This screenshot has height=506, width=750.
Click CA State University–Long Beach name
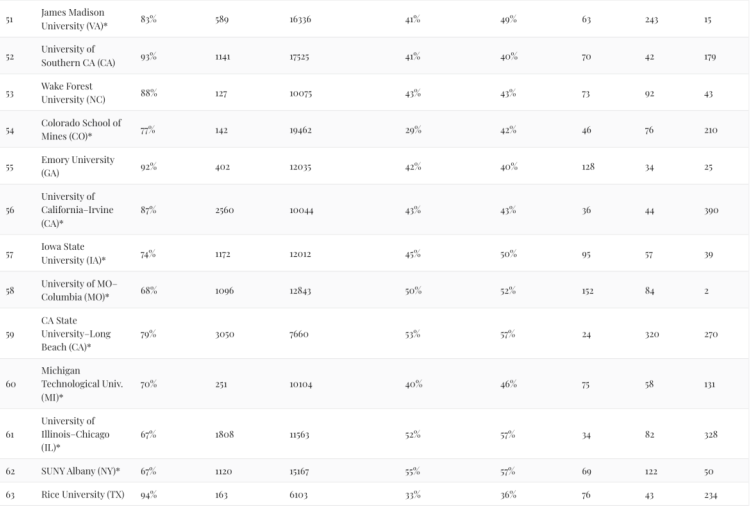(x=76, y=334)
